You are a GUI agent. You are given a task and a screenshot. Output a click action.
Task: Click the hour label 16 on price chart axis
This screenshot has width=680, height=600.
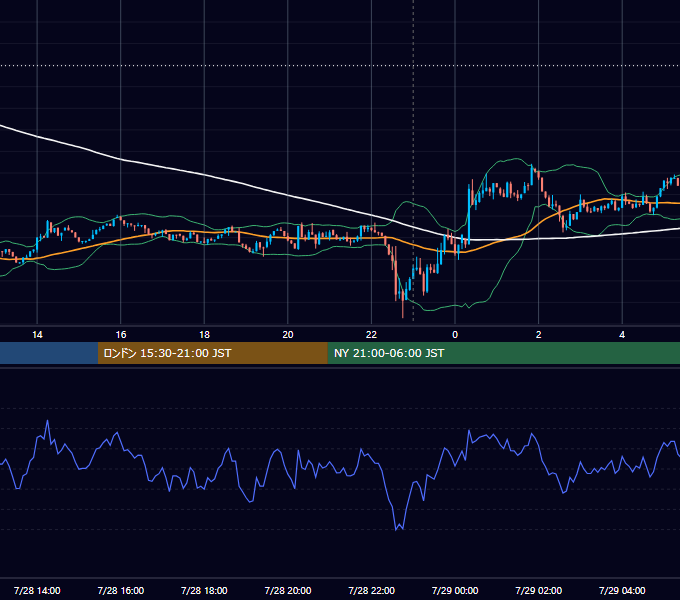click(x=121, y=335)
